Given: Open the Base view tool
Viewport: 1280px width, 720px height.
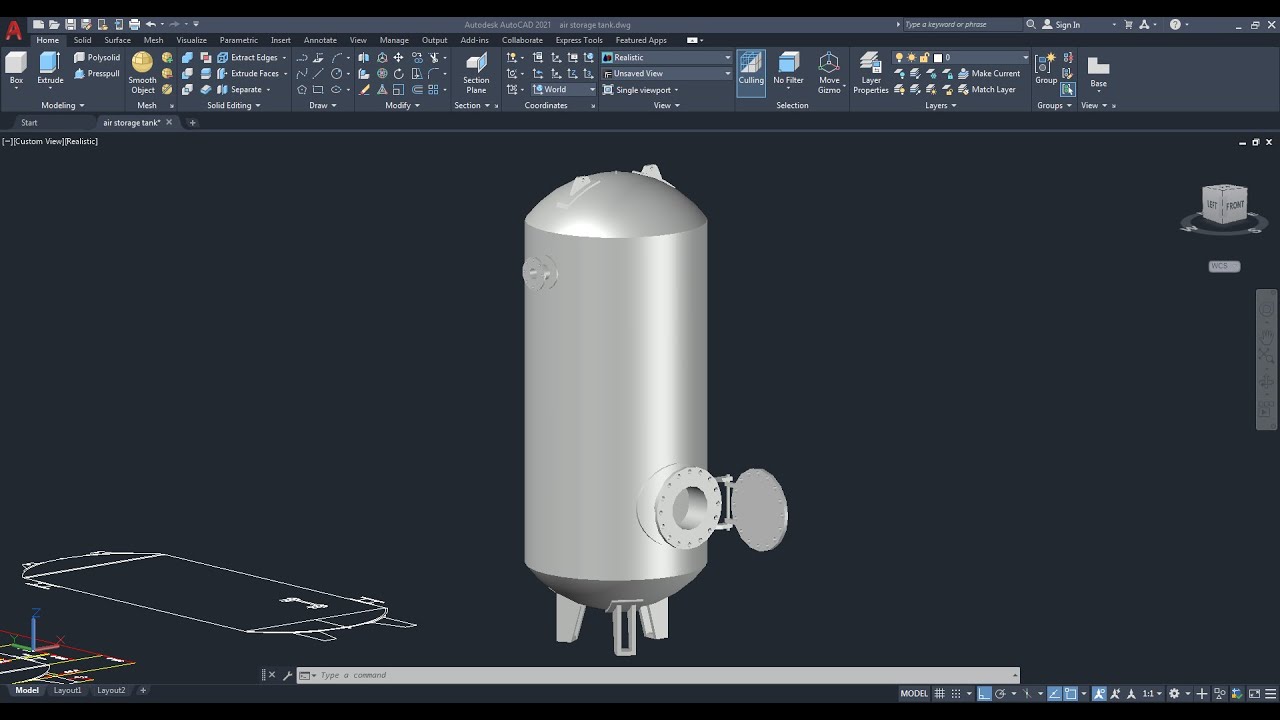Looking at the screenshot, I should (1098, 72).
